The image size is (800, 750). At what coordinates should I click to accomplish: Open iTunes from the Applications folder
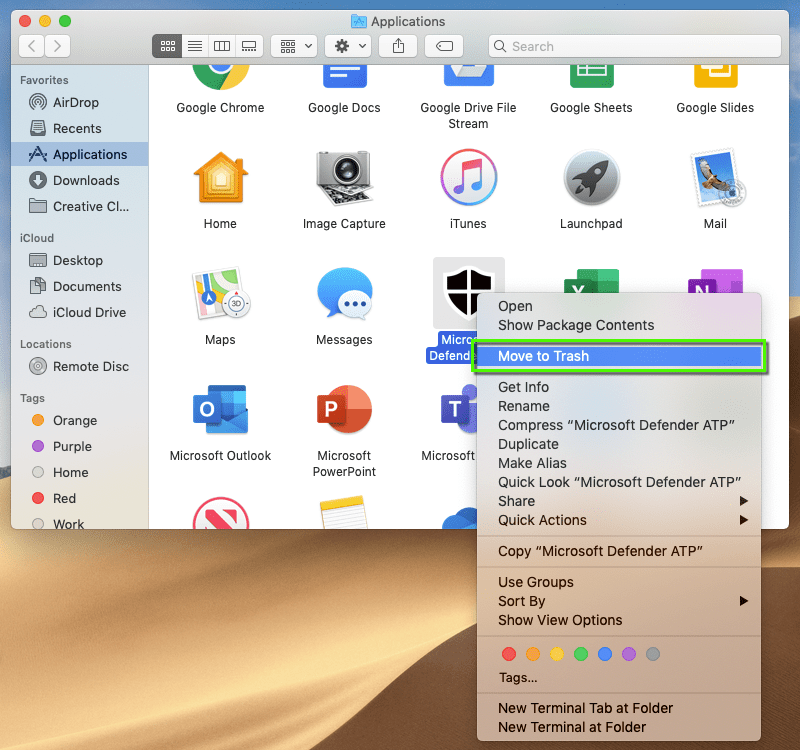click(468, 177)
